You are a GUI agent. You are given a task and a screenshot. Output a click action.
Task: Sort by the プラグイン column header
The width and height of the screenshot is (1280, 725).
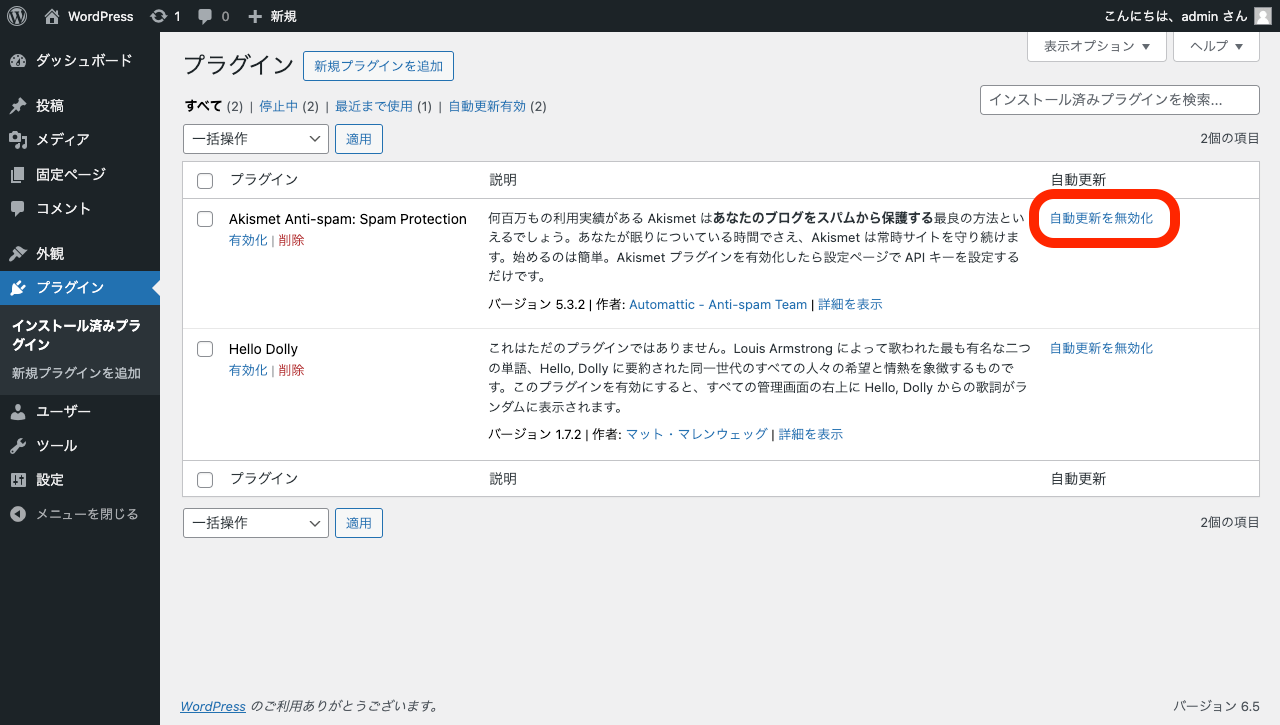[264, 180]
